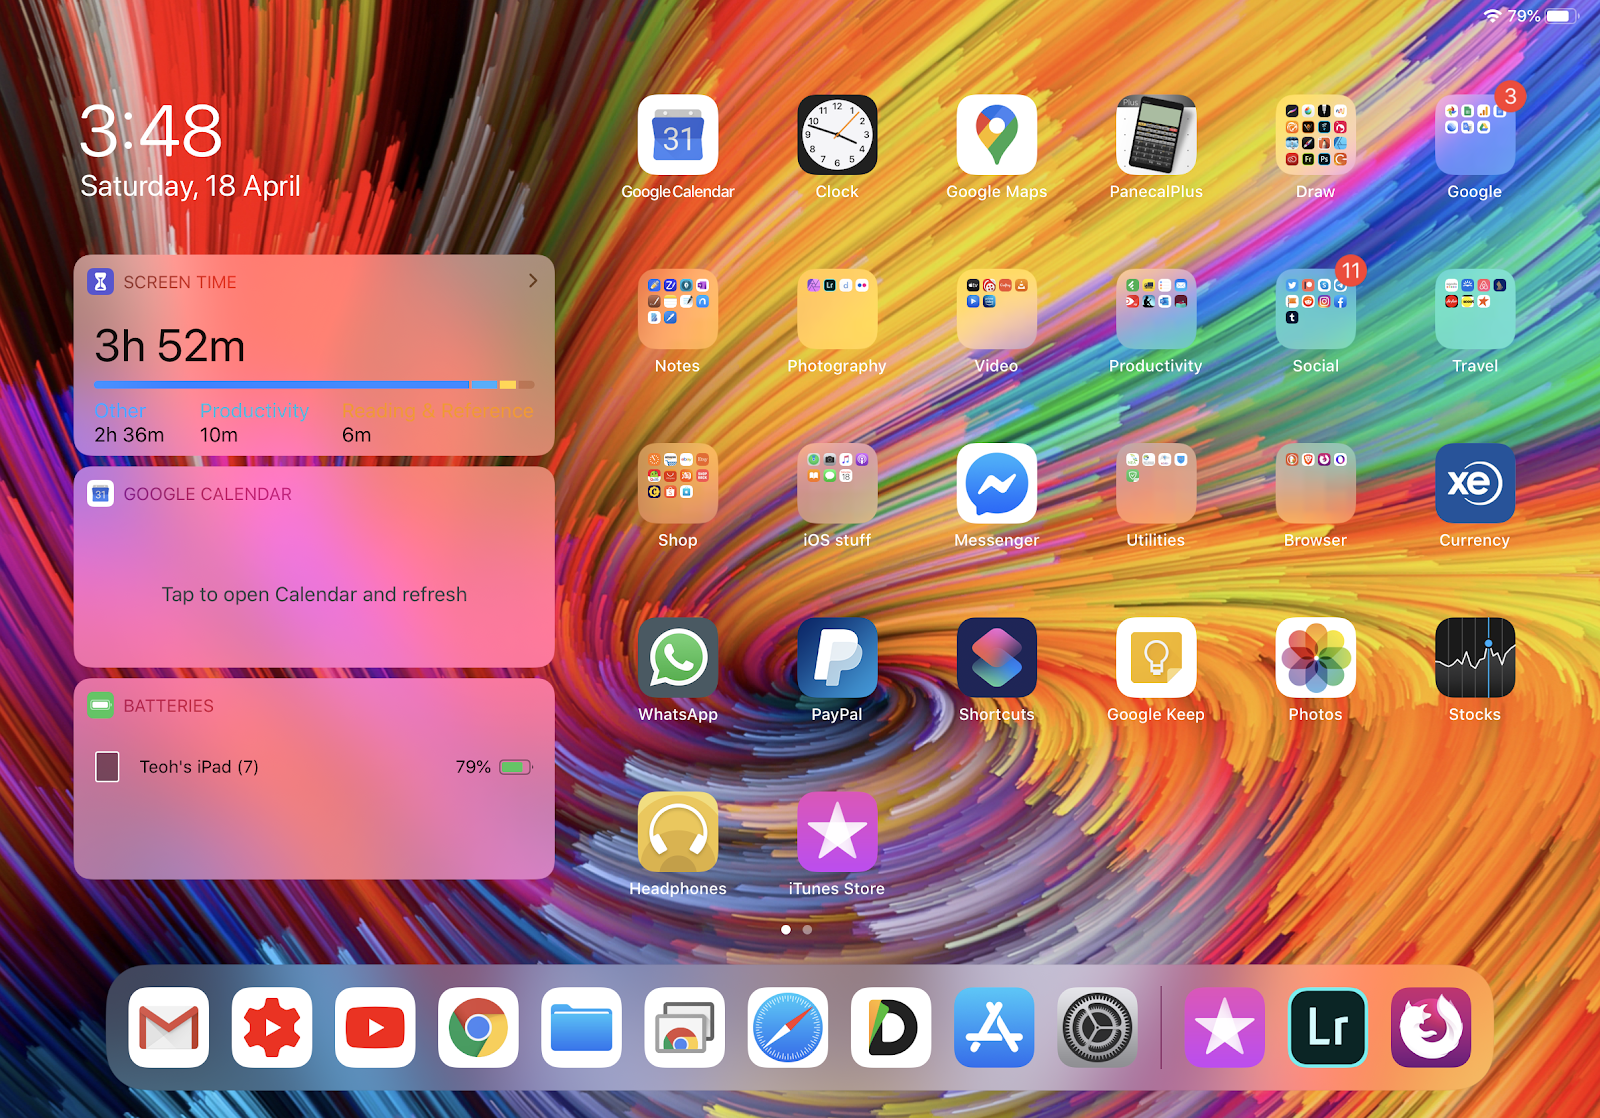Open Firefox from the dock
1600x1118 pixels.
coord(1431,1028)
